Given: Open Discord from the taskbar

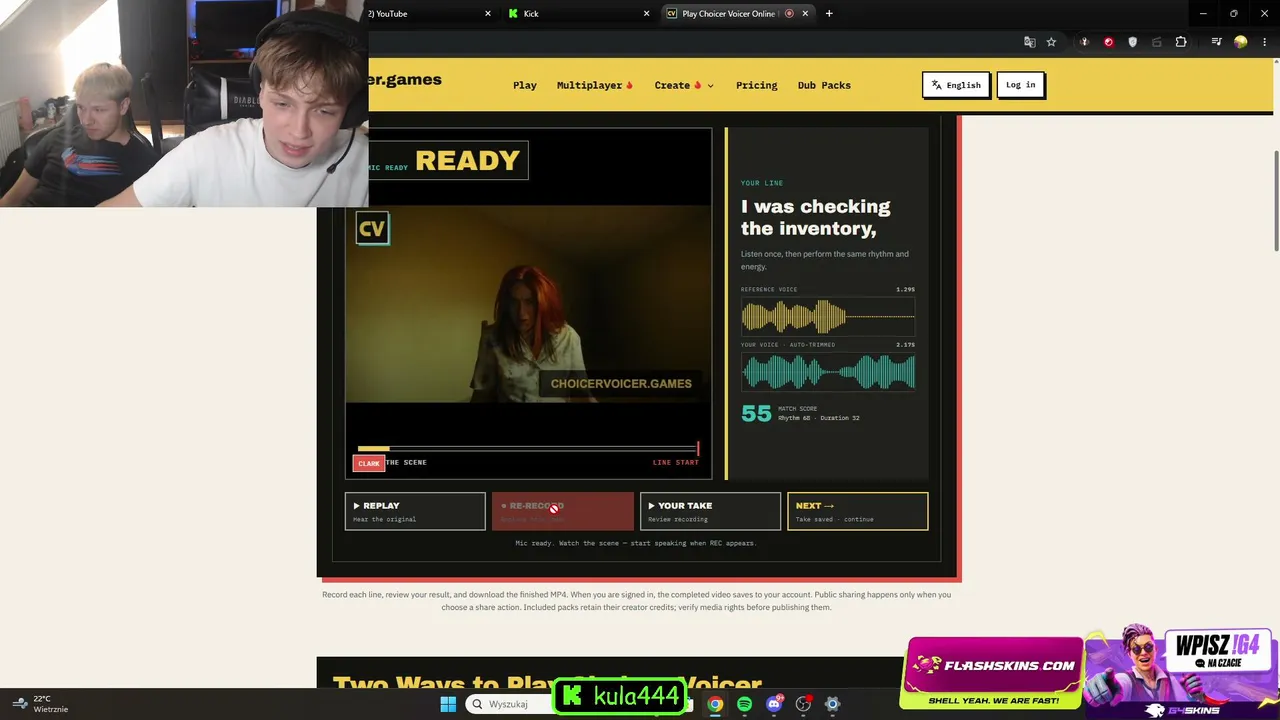Looking at the screenshot, I should (773, 704).
